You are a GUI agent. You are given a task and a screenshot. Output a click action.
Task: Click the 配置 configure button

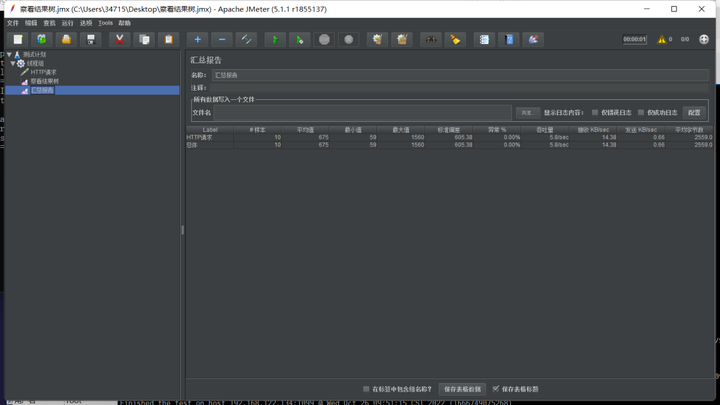(x=694, y=112)
